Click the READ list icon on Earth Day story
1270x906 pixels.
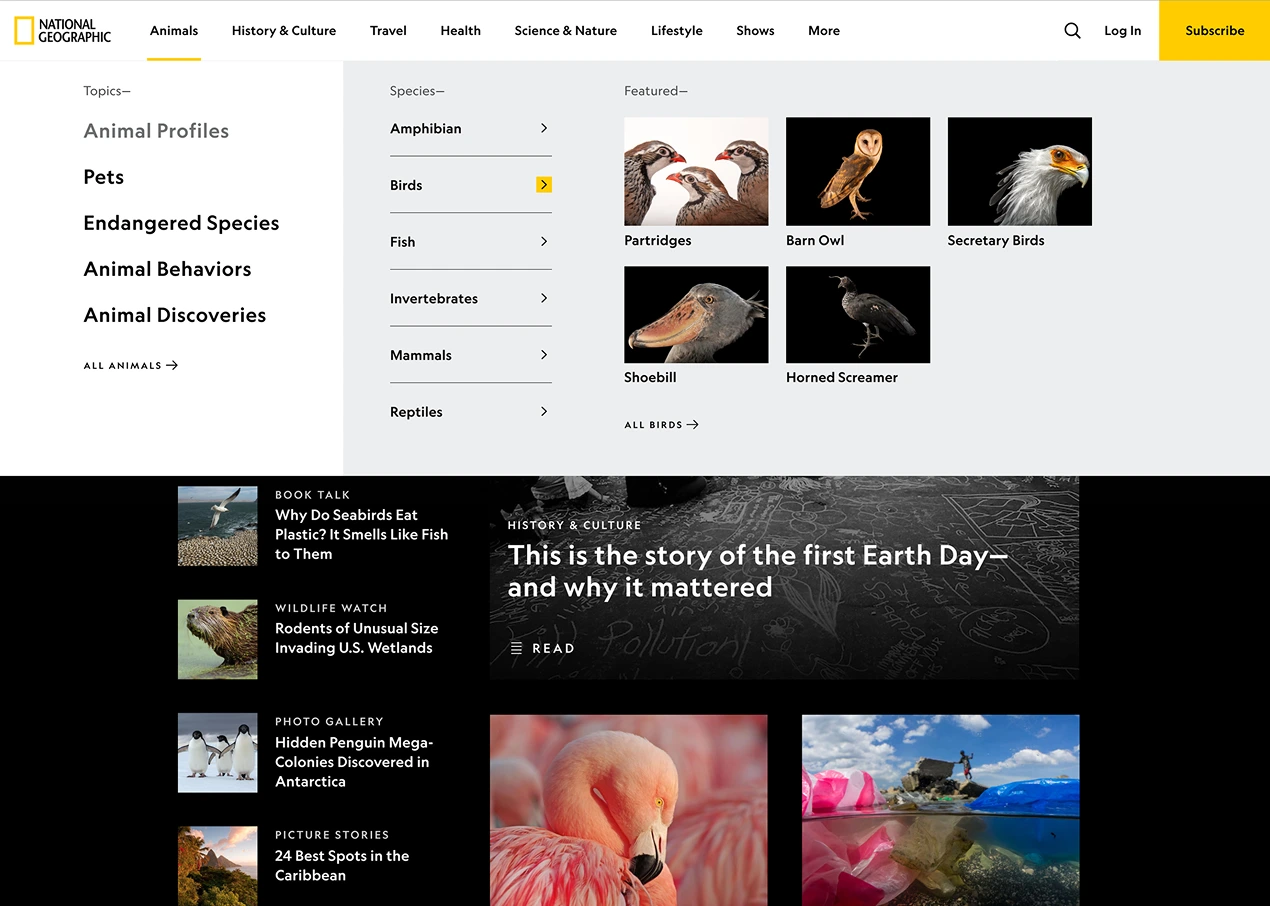[x=516, y=648]
